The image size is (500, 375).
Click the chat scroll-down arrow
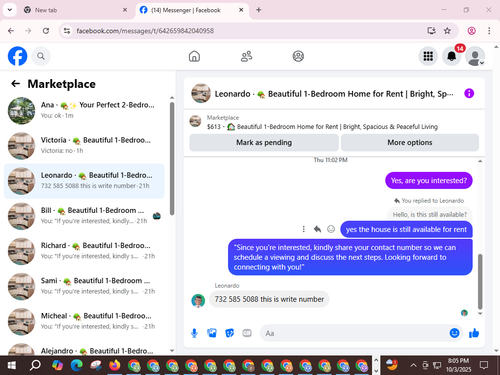480,313
